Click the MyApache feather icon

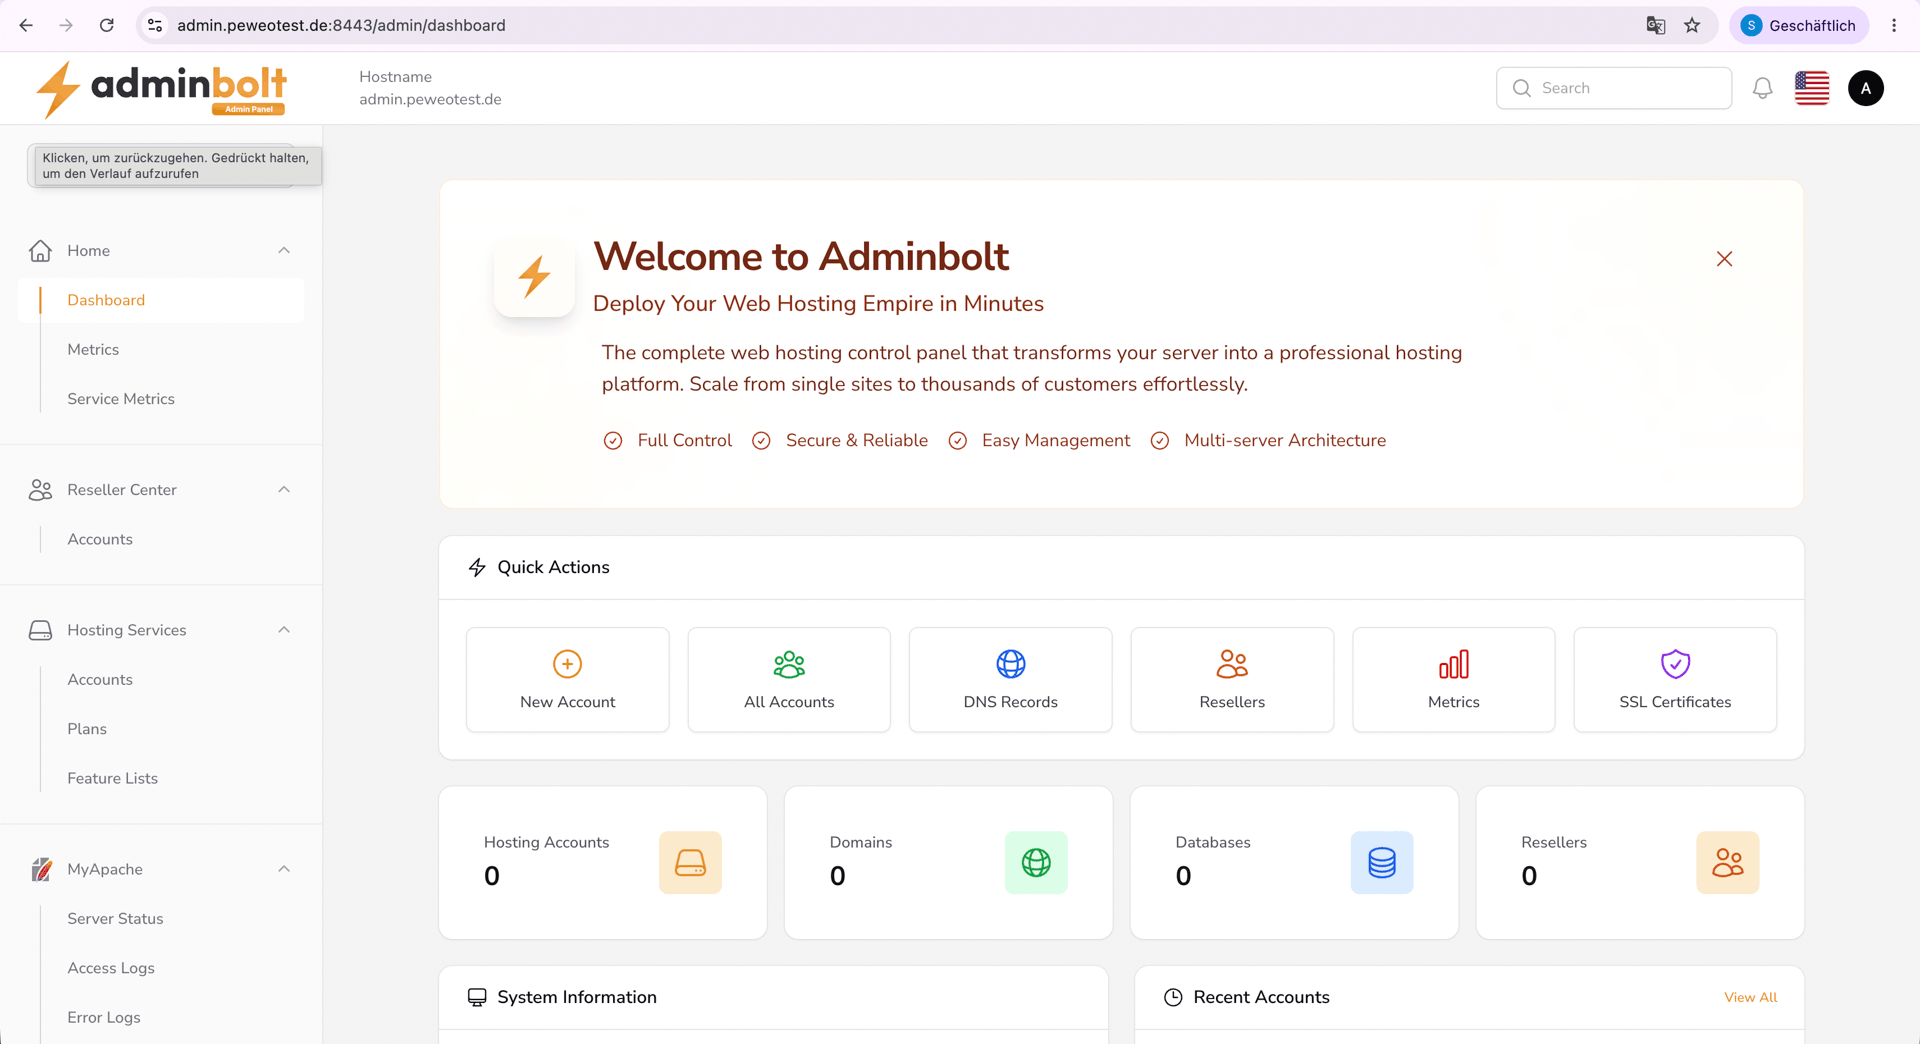click(x=40, y=869)
